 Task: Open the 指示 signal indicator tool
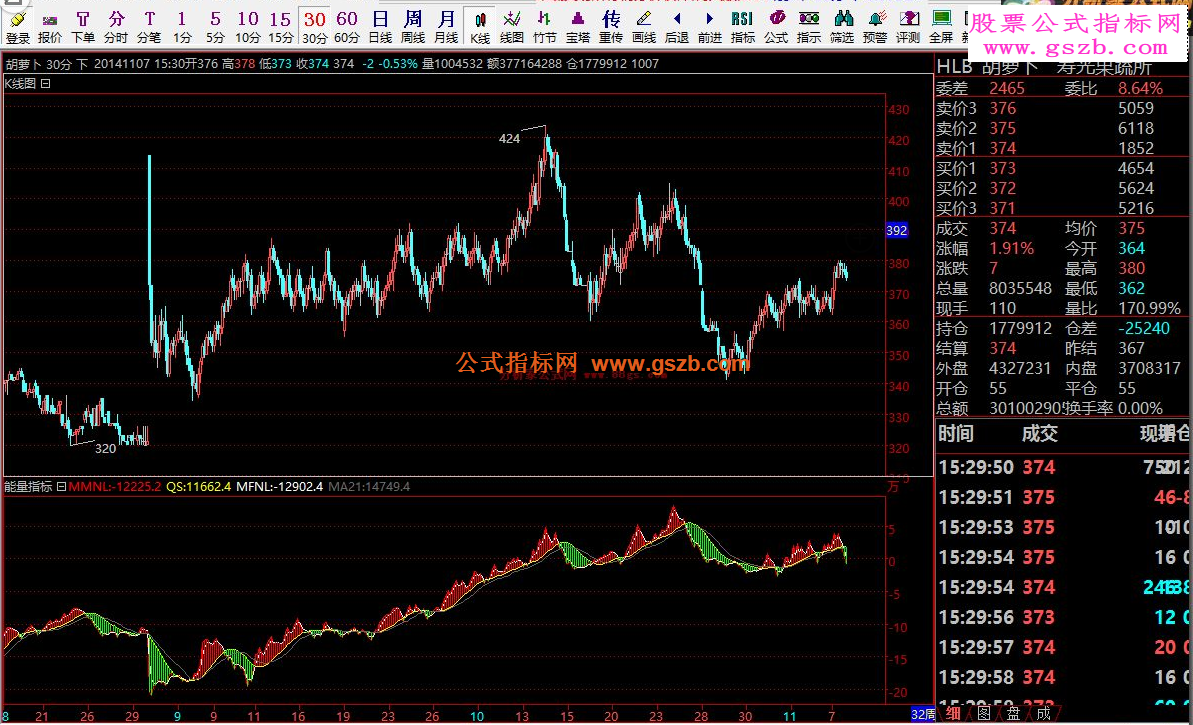click(x=809, y=26)
